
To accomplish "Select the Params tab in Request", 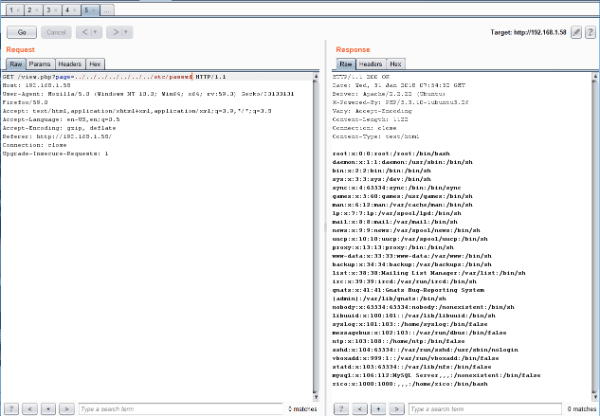I will tap(40, 64).
